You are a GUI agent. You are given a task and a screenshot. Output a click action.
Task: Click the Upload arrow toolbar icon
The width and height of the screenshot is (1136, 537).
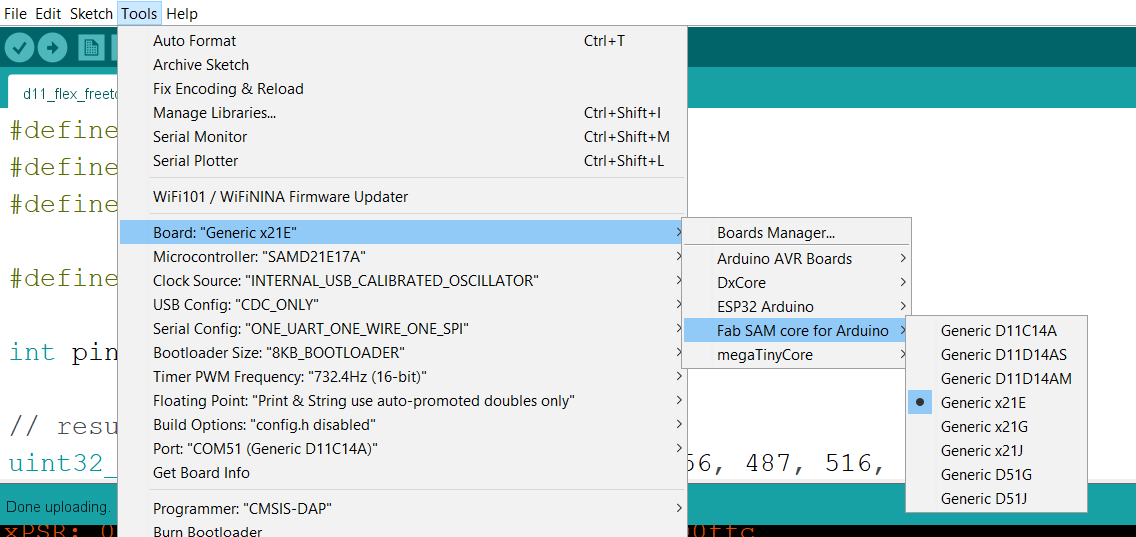[x=52, y=49]
